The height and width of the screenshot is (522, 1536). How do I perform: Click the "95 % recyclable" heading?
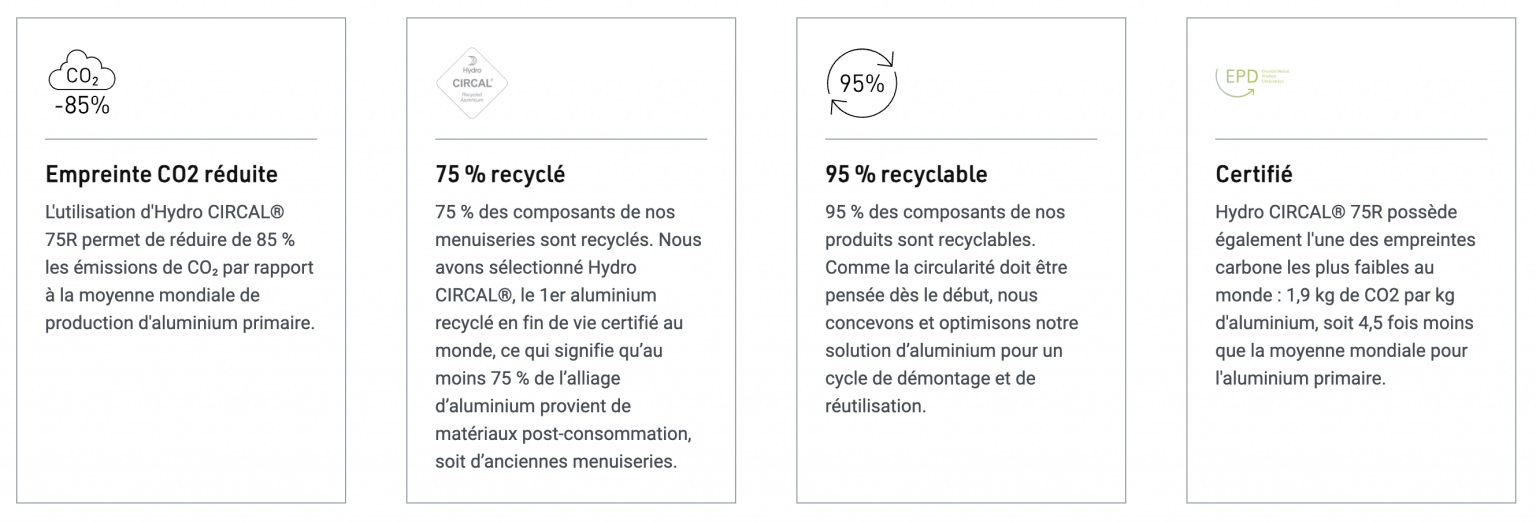[906, 175]
